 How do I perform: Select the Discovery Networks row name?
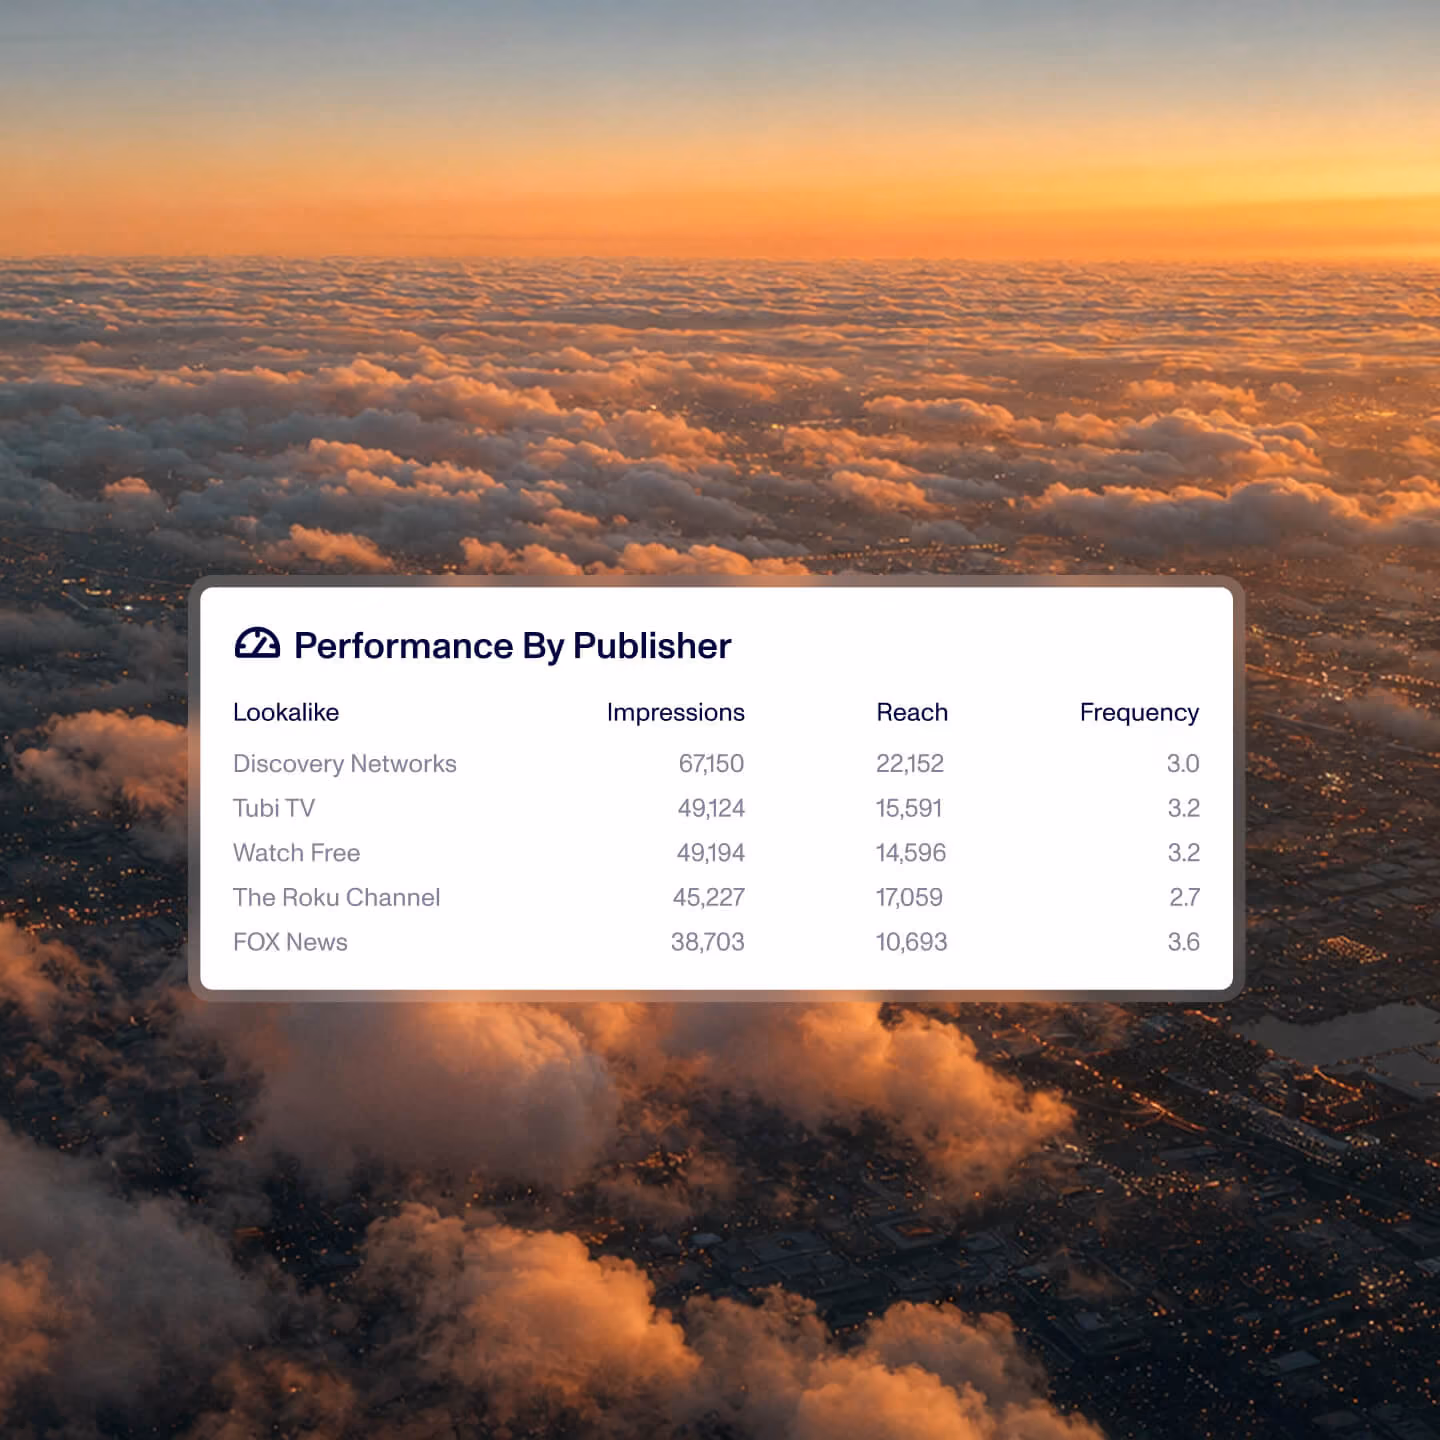click(x=345, y=764)
